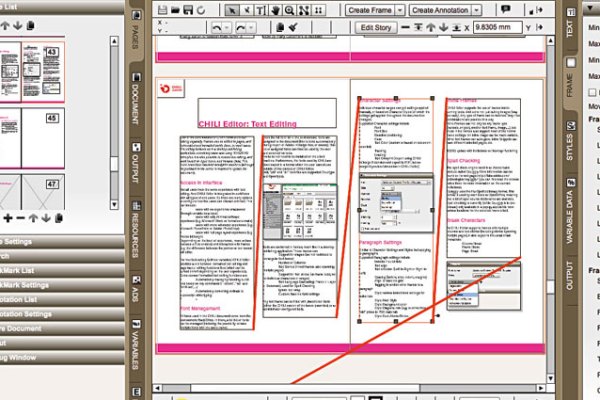Screen dimensions: 600x400
Task: Expand the BookMark List section
Action: tap(62, 270)
